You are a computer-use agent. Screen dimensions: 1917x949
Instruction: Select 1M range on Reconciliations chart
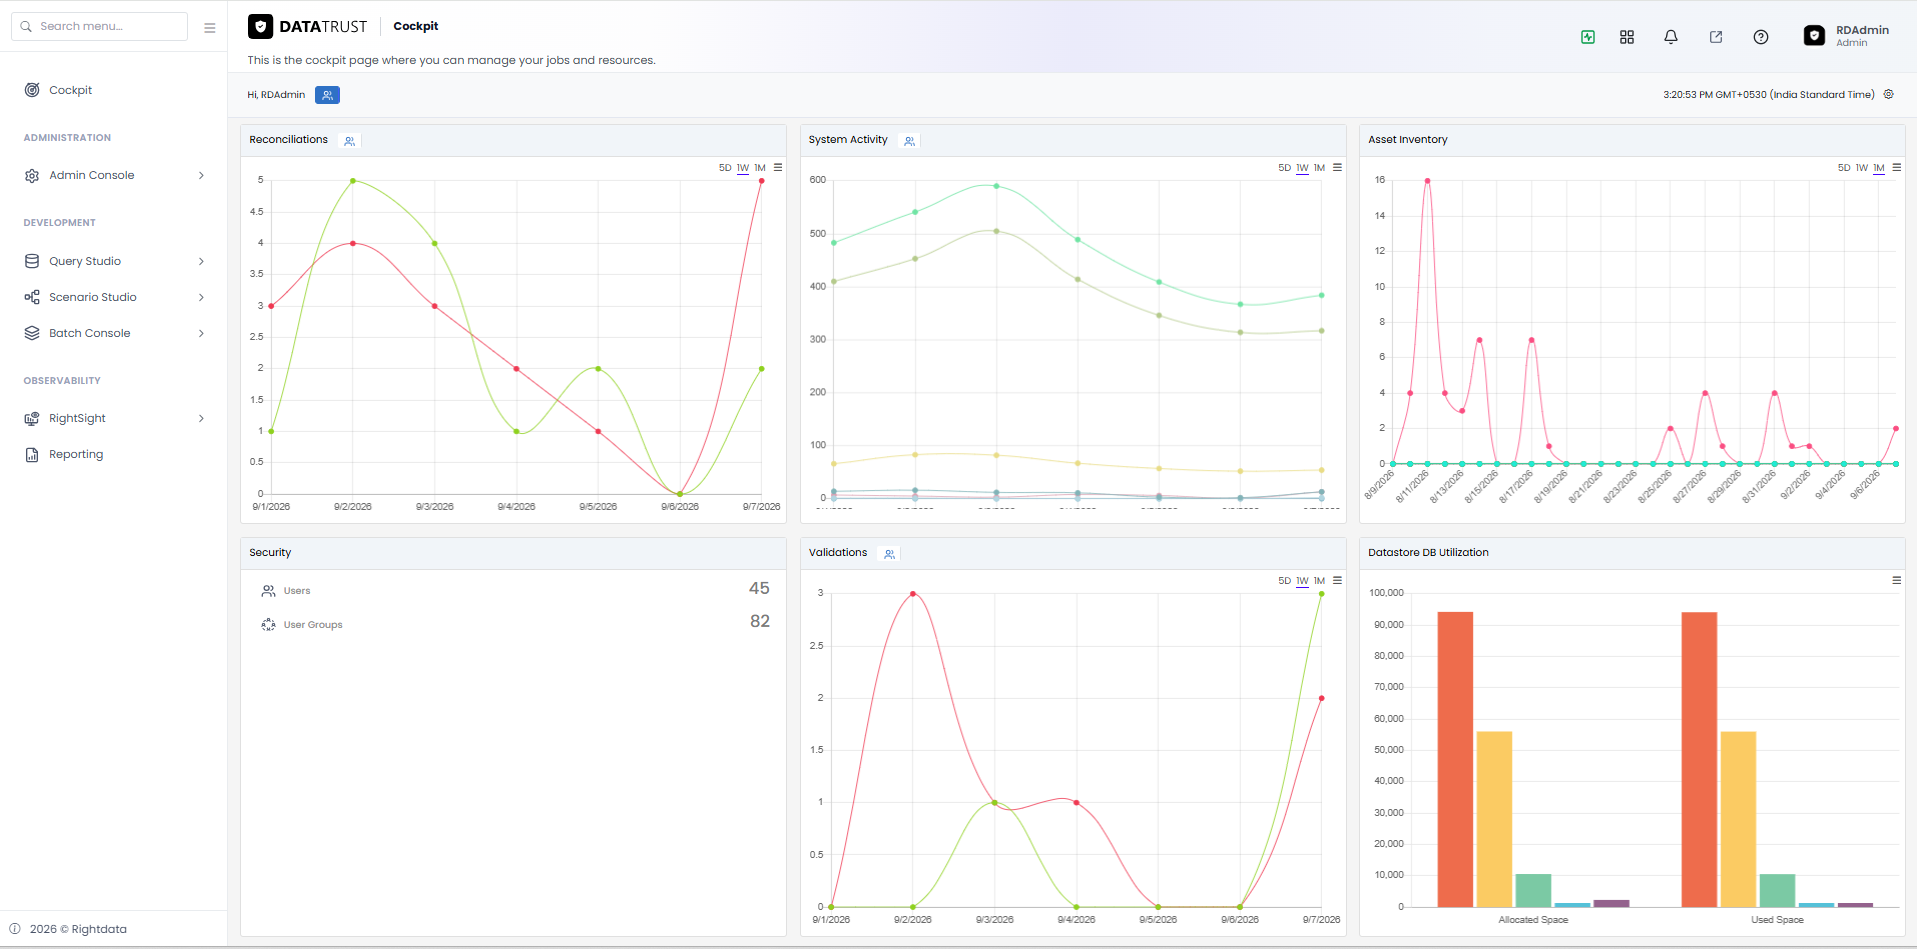[x=760, y=168]
